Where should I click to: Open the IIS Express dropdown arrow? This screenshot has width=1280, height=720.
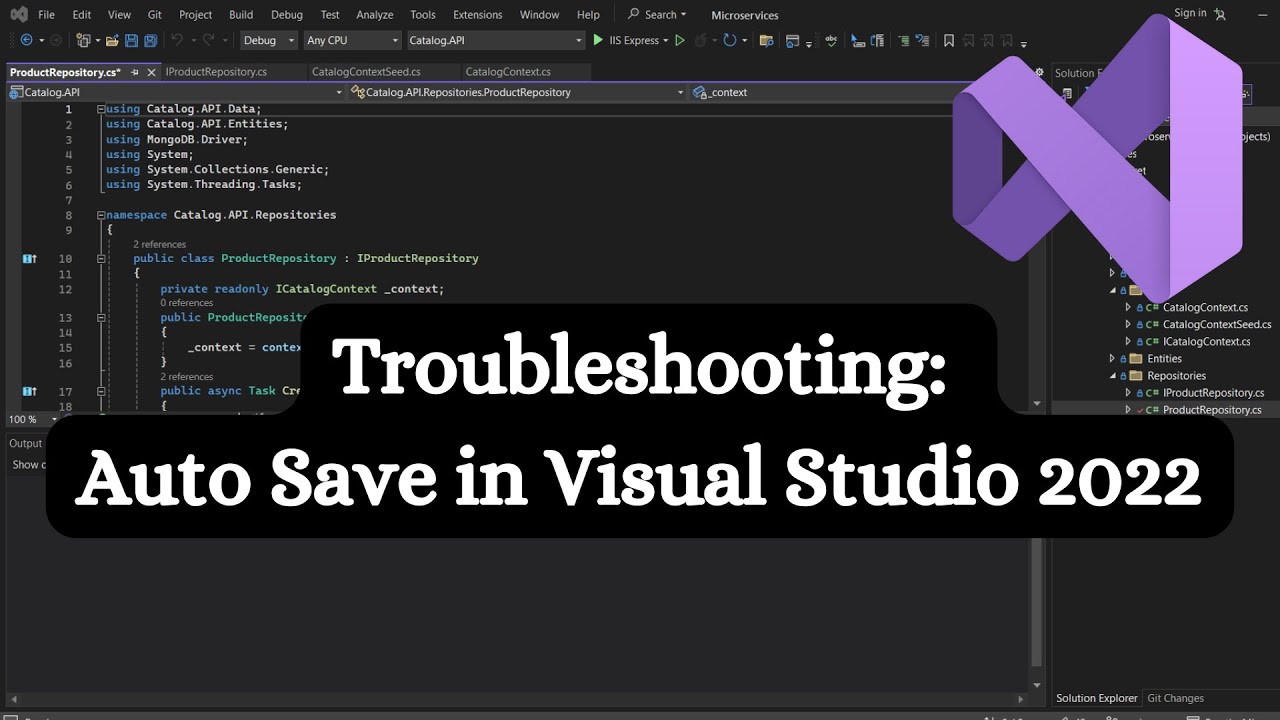(x=666, y=41)
